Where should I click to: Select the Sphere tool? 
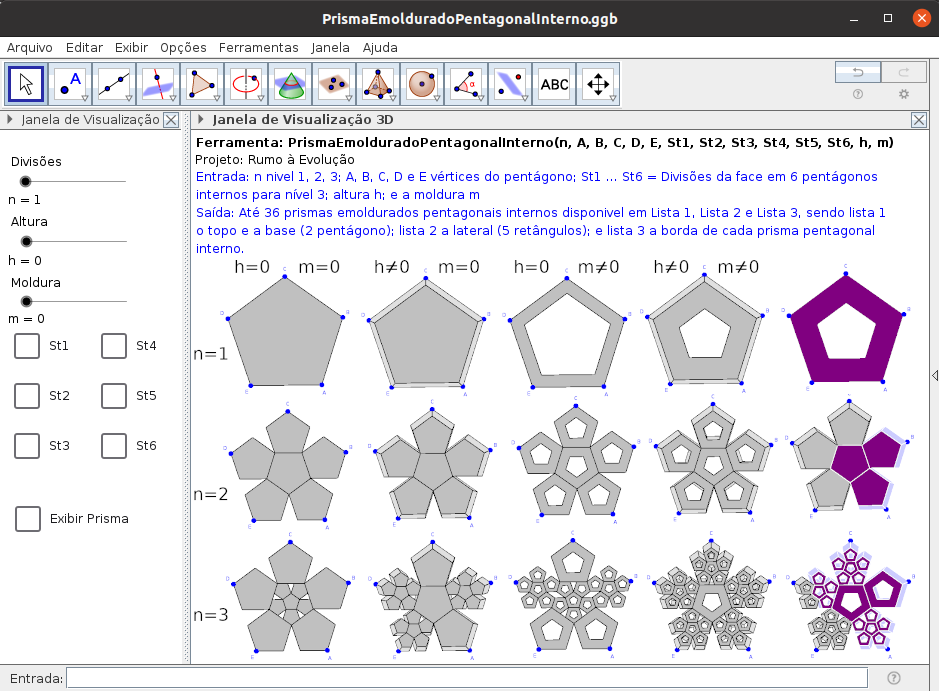422,84
